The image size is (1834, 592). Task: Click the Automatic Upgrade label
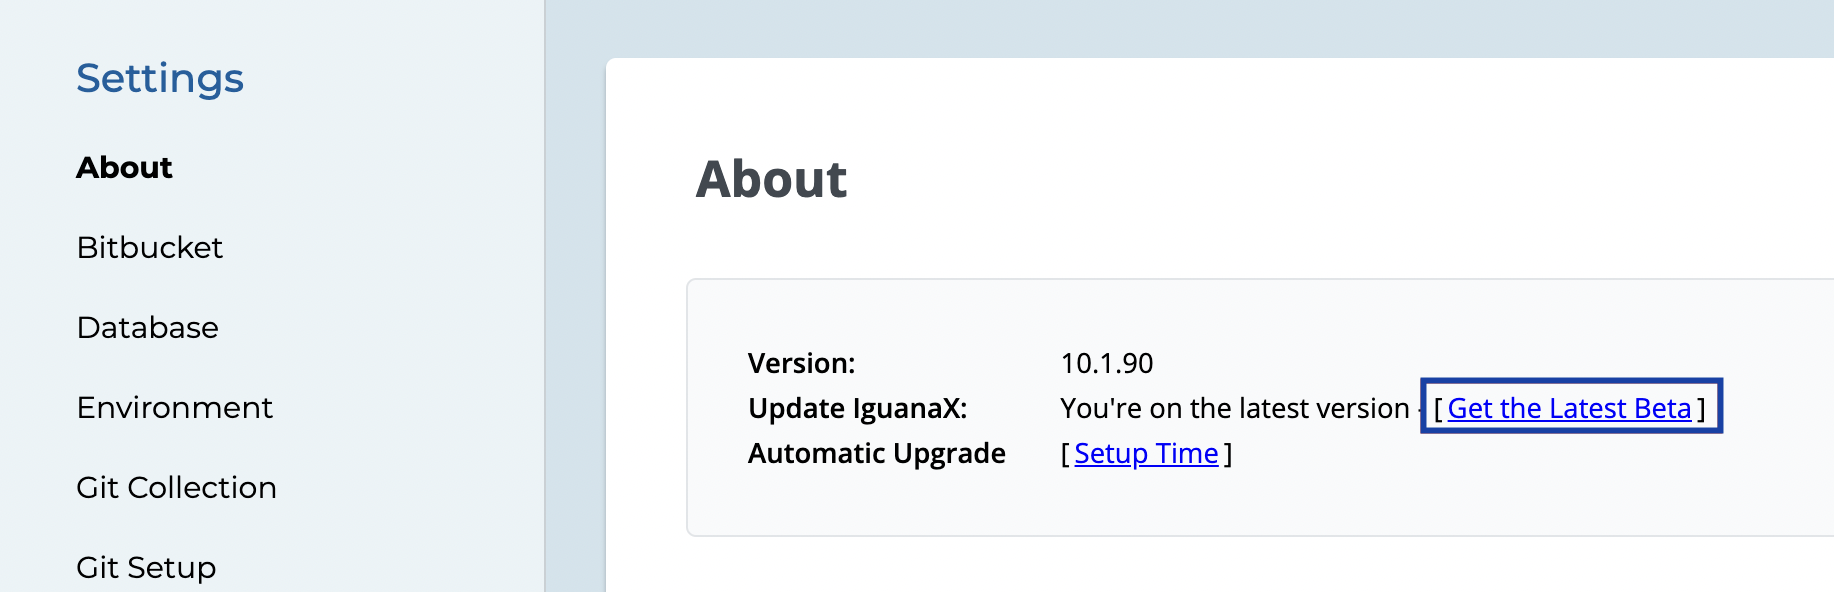pos(876,453)
